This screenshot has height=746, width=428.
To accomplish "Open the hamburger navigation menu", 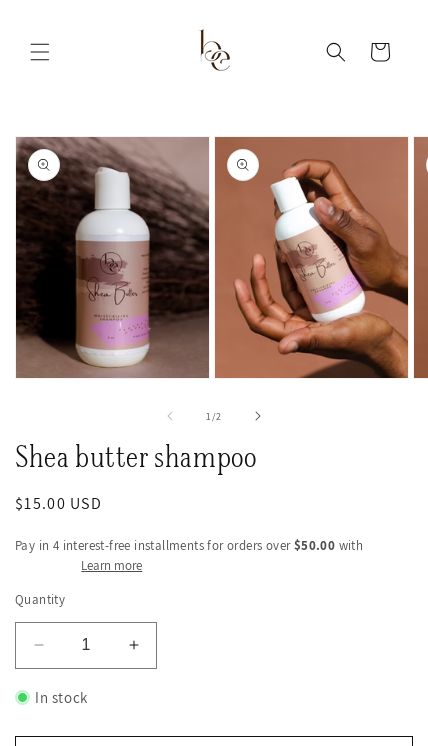I will [x=40, y=52].
